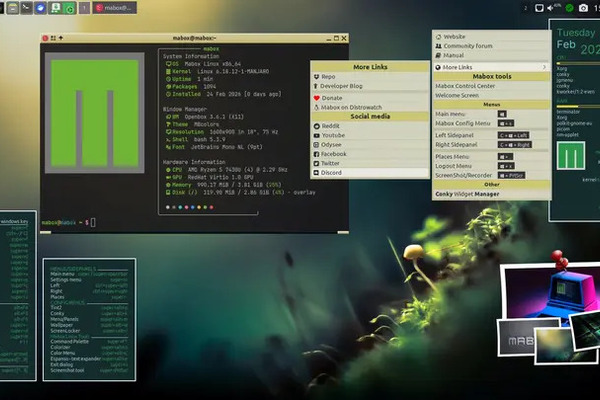Switch to workspace 2 in the tray area

point(525,8)
